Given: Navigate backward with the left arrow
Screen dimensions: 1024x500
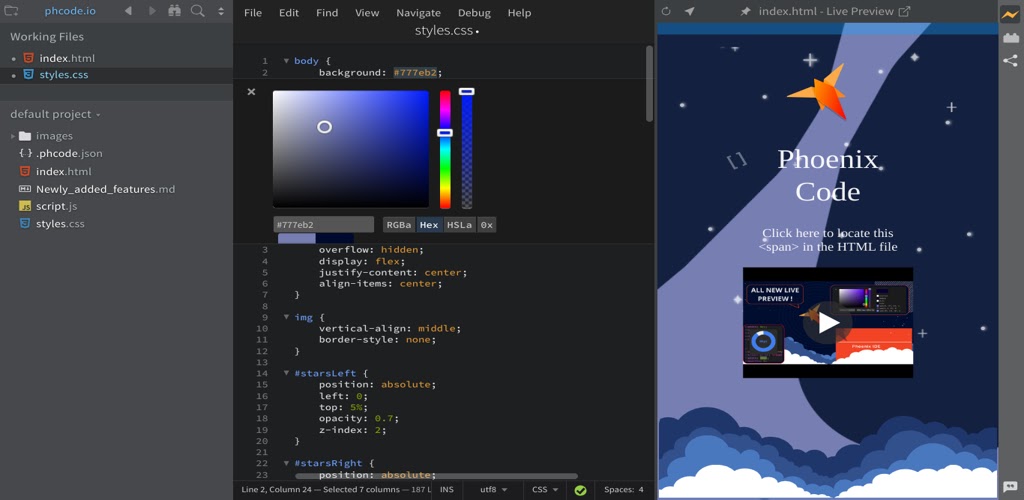Looking at the screenshot, I should coord(128,11).
